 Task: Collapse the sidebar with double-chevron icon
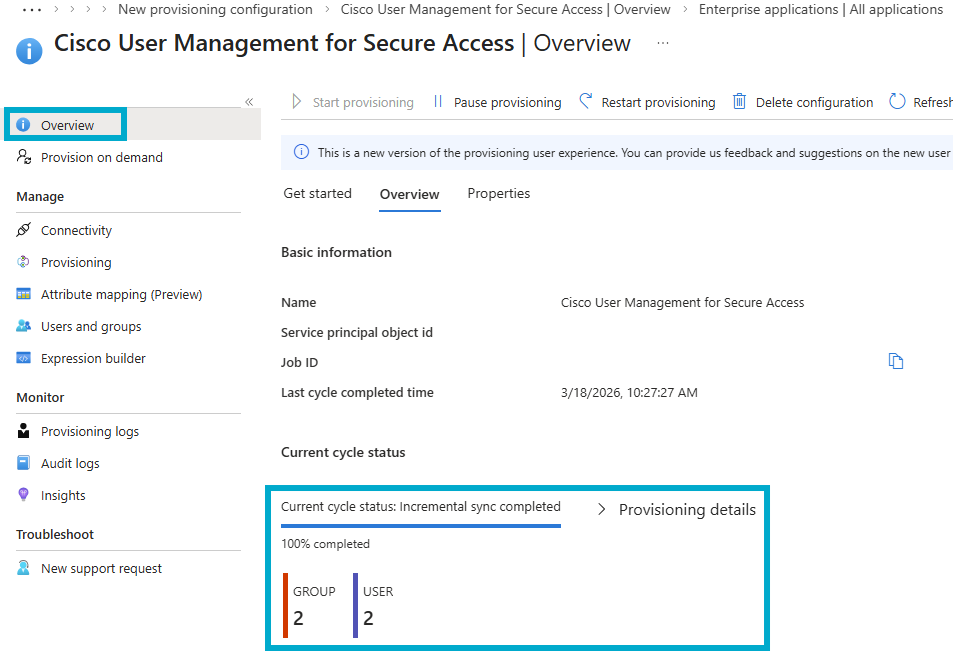pyautogui.click(x=249, y=102)
